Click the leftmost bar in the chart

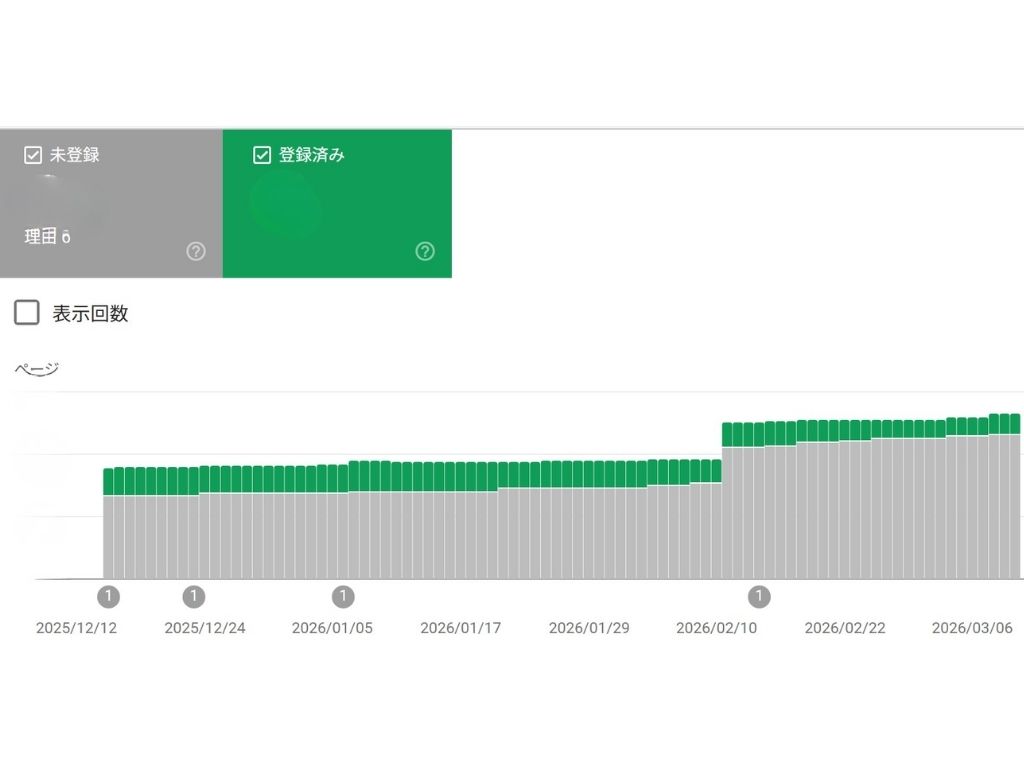(108, 530)
